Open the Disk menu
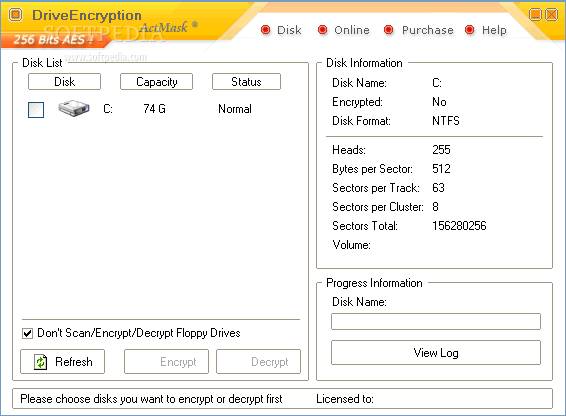 [x=289, y=30]
